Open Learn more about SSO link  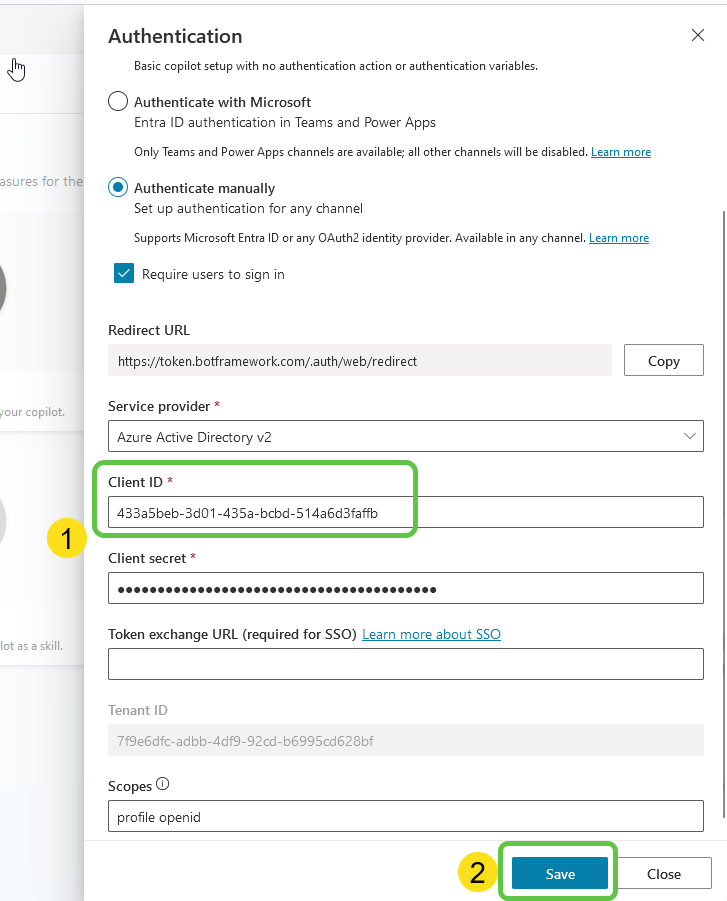[x=431, y=634]
